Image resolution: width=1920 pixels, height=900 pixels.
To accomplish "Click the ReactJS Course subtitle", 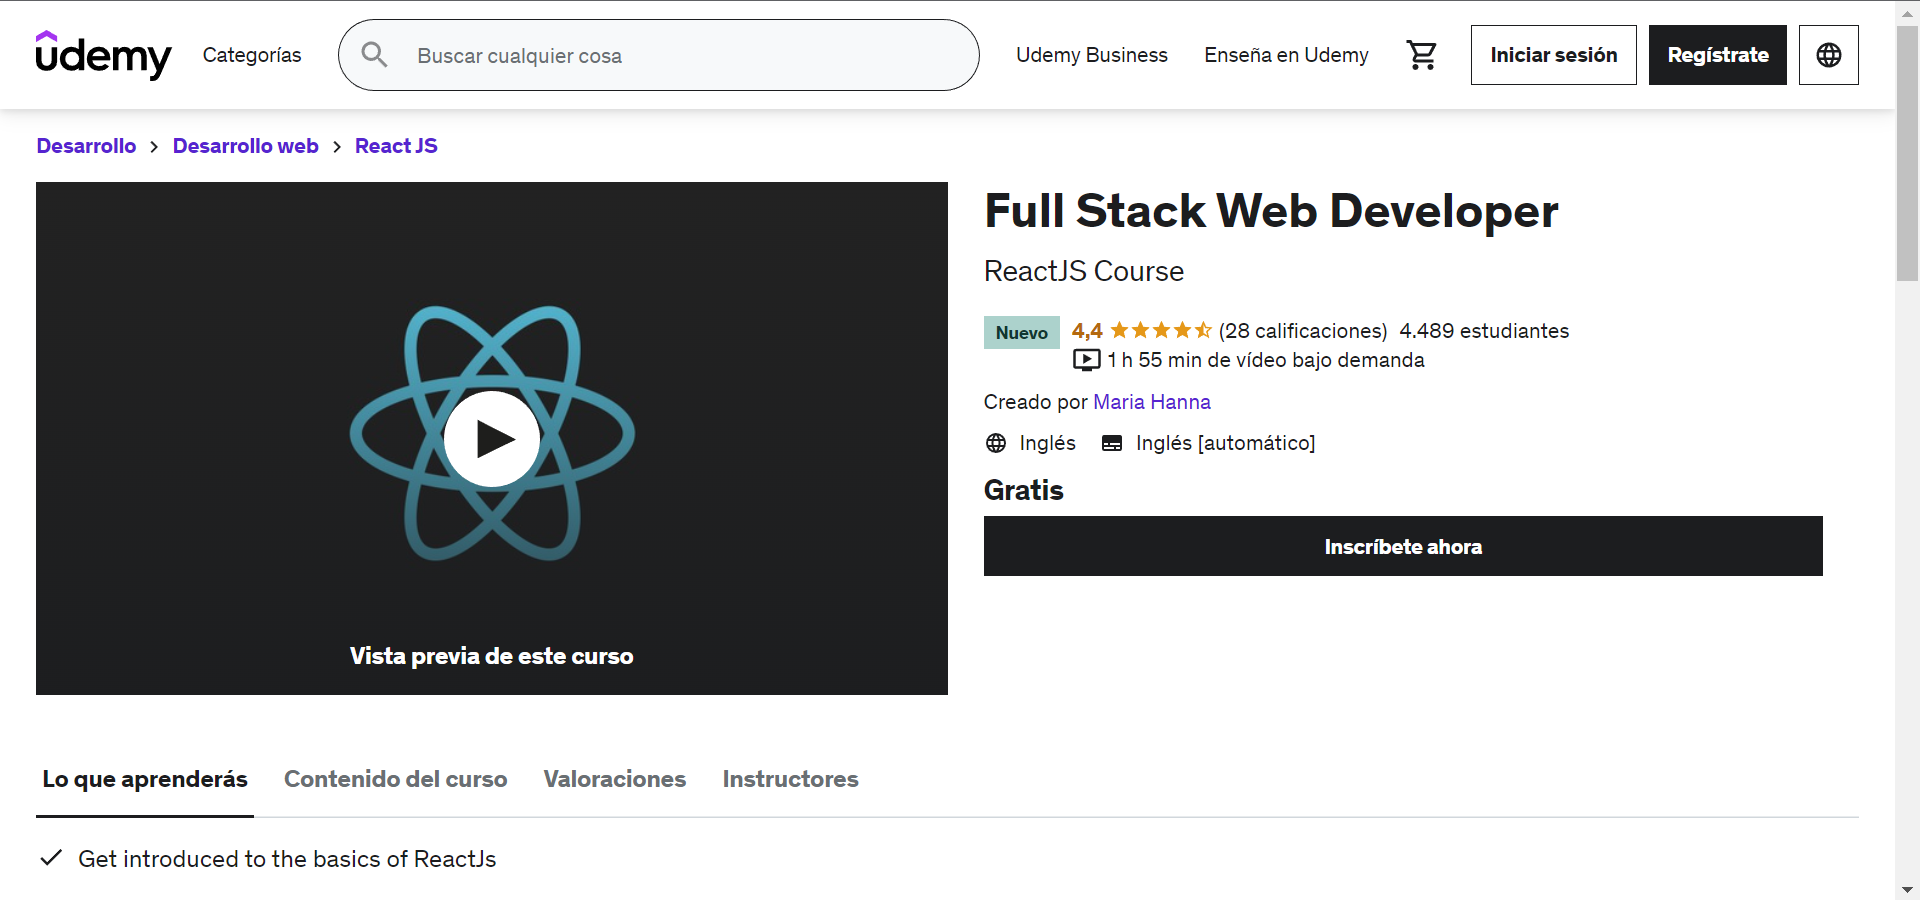I will point(1083,271).
